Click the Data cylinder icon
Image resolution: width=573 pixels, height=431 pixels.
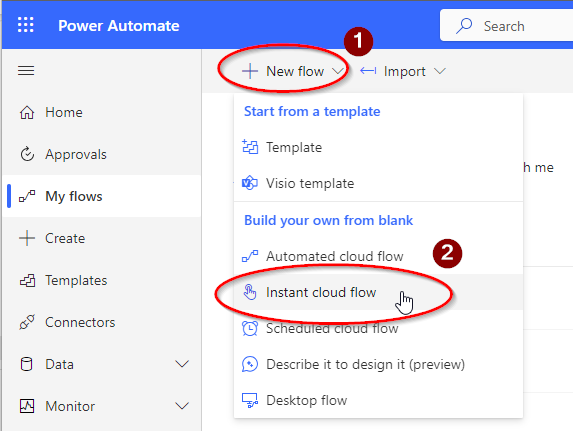(26, 364)
